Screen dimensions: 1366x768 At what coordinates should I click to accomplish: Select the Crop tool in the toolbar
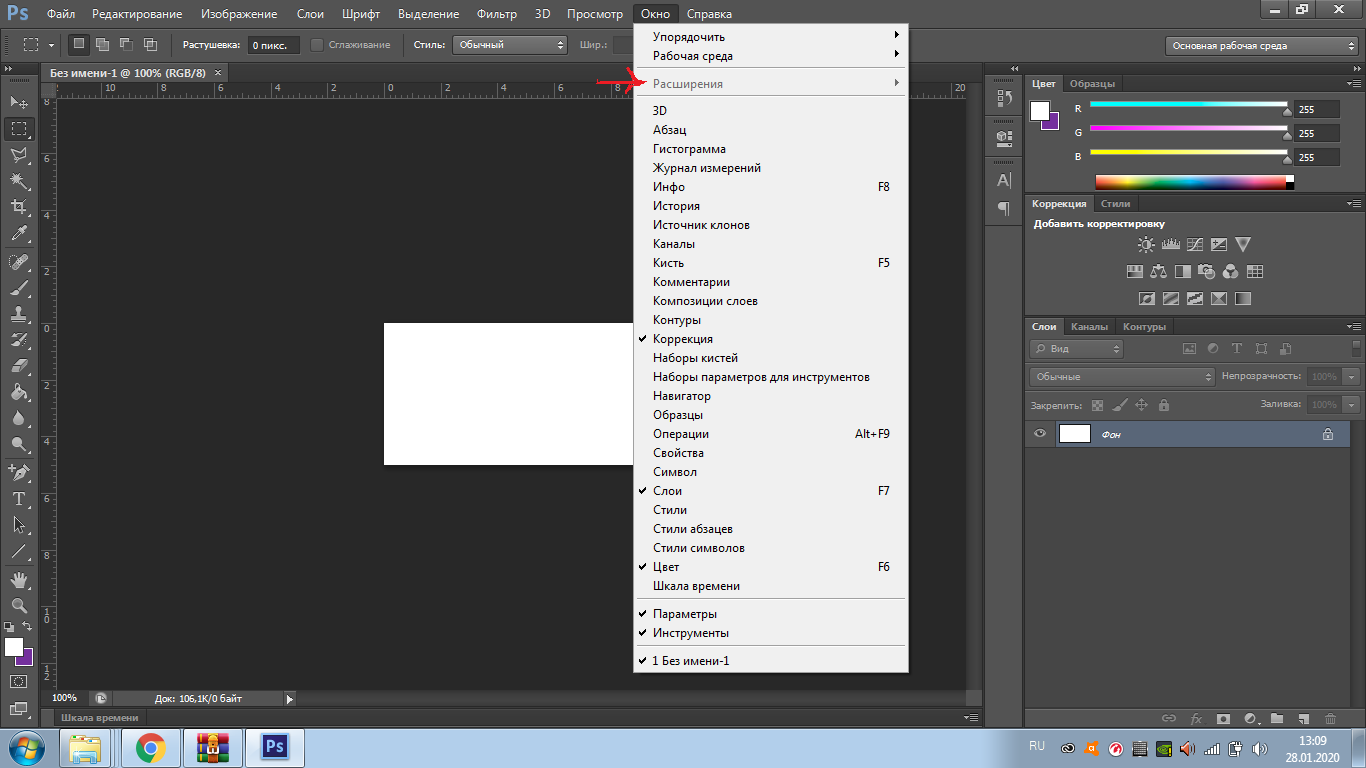19,207
